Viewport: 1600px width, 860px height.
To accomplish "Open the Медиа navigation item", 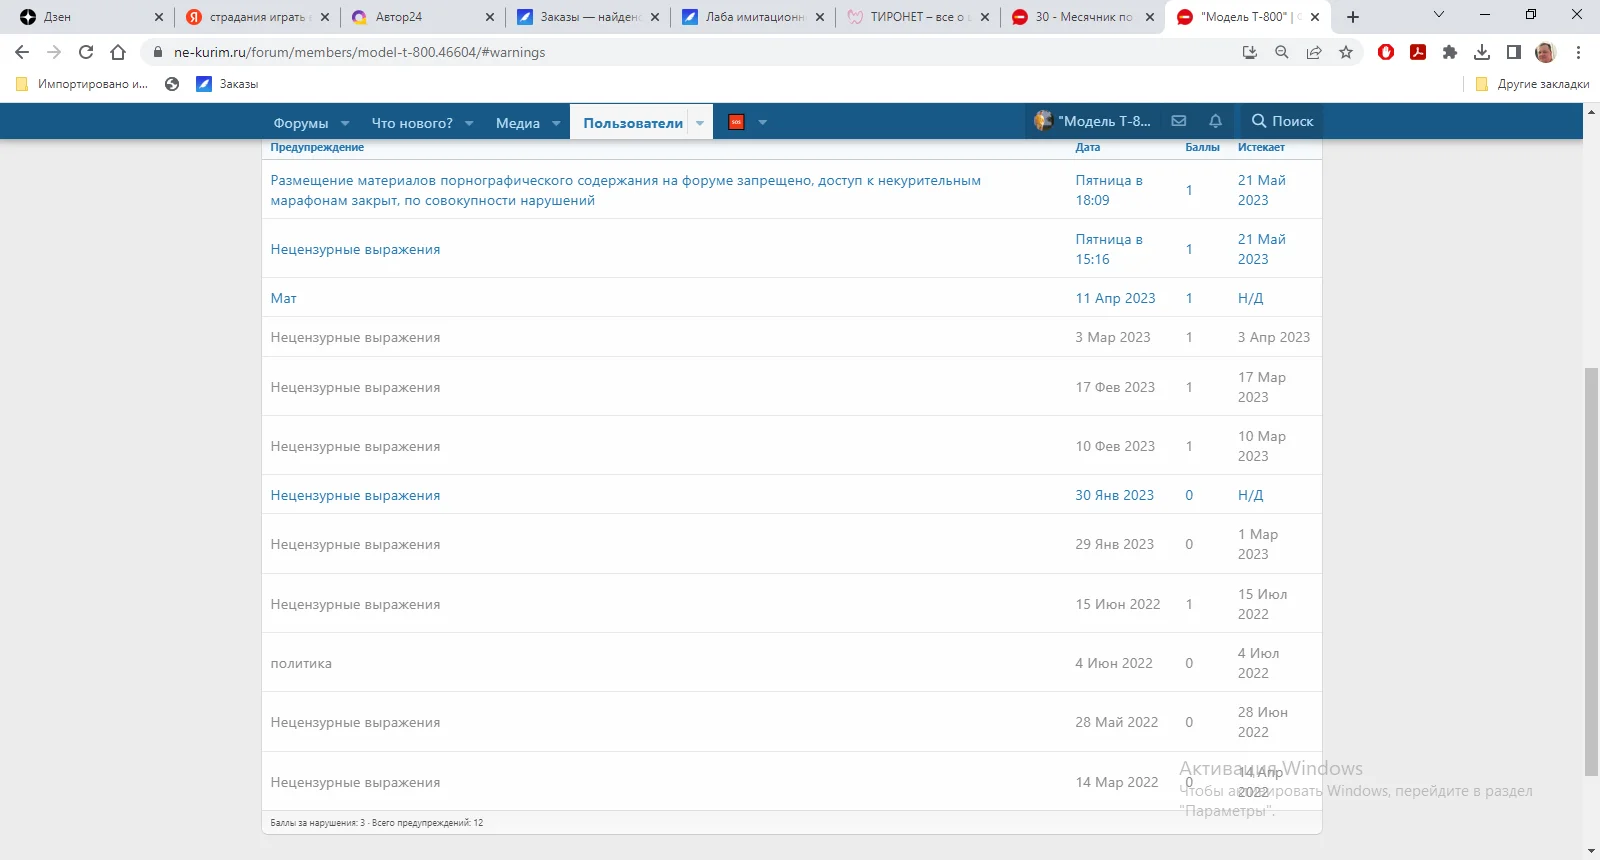I will coord(518,123).
